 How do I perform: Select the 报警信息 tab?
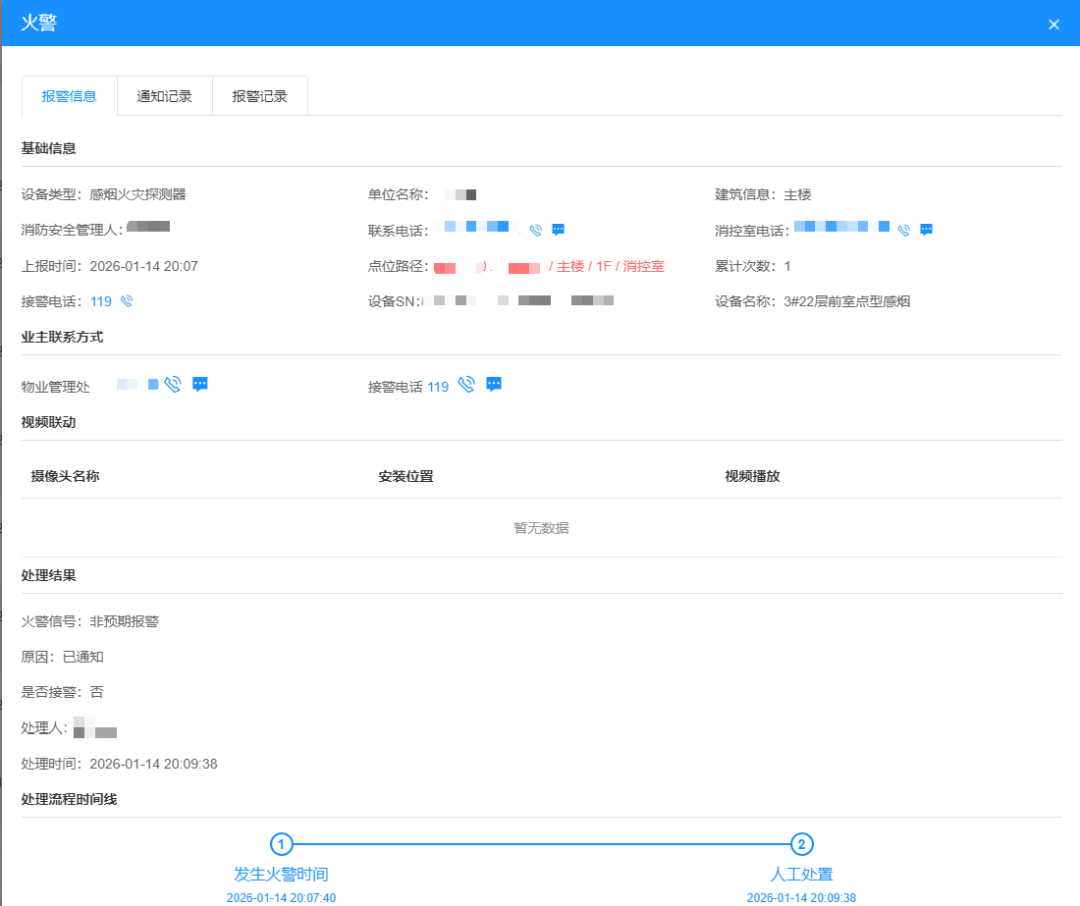(68, 95)
